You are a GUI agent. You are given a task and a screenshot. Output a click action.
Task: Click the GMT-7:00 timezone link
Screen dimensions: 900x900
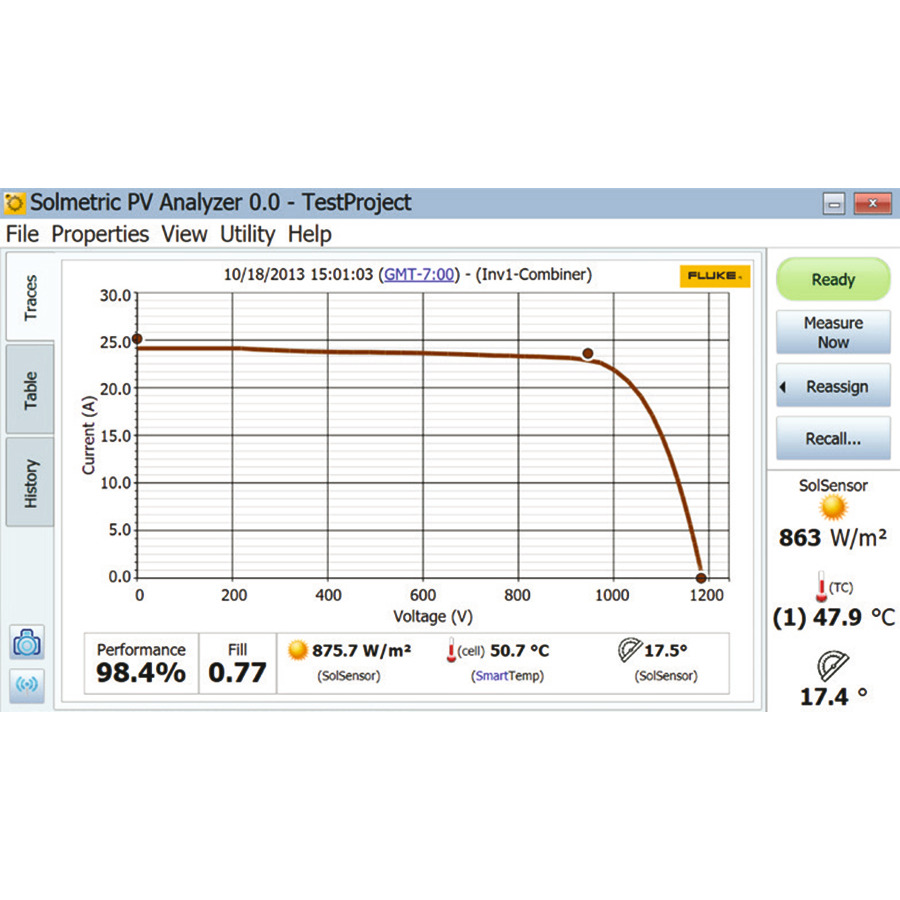pyautogui.click(x=418, y=274)
